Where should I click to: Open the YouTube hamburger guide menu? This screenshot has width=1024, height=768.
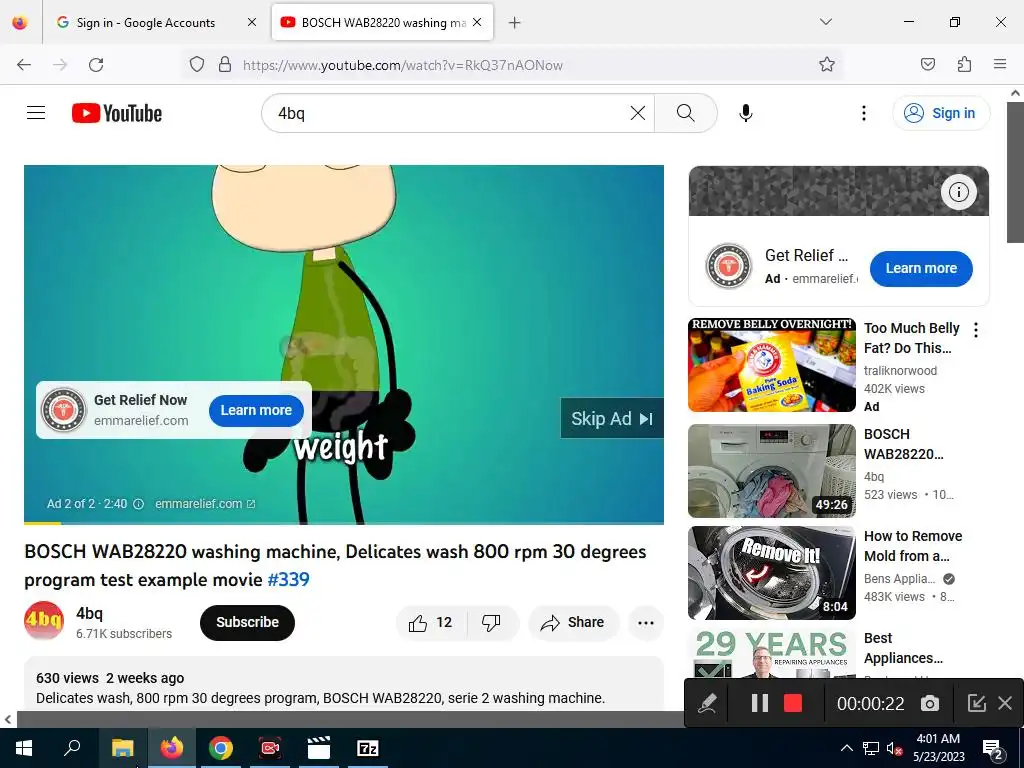(x=36, y=113)
